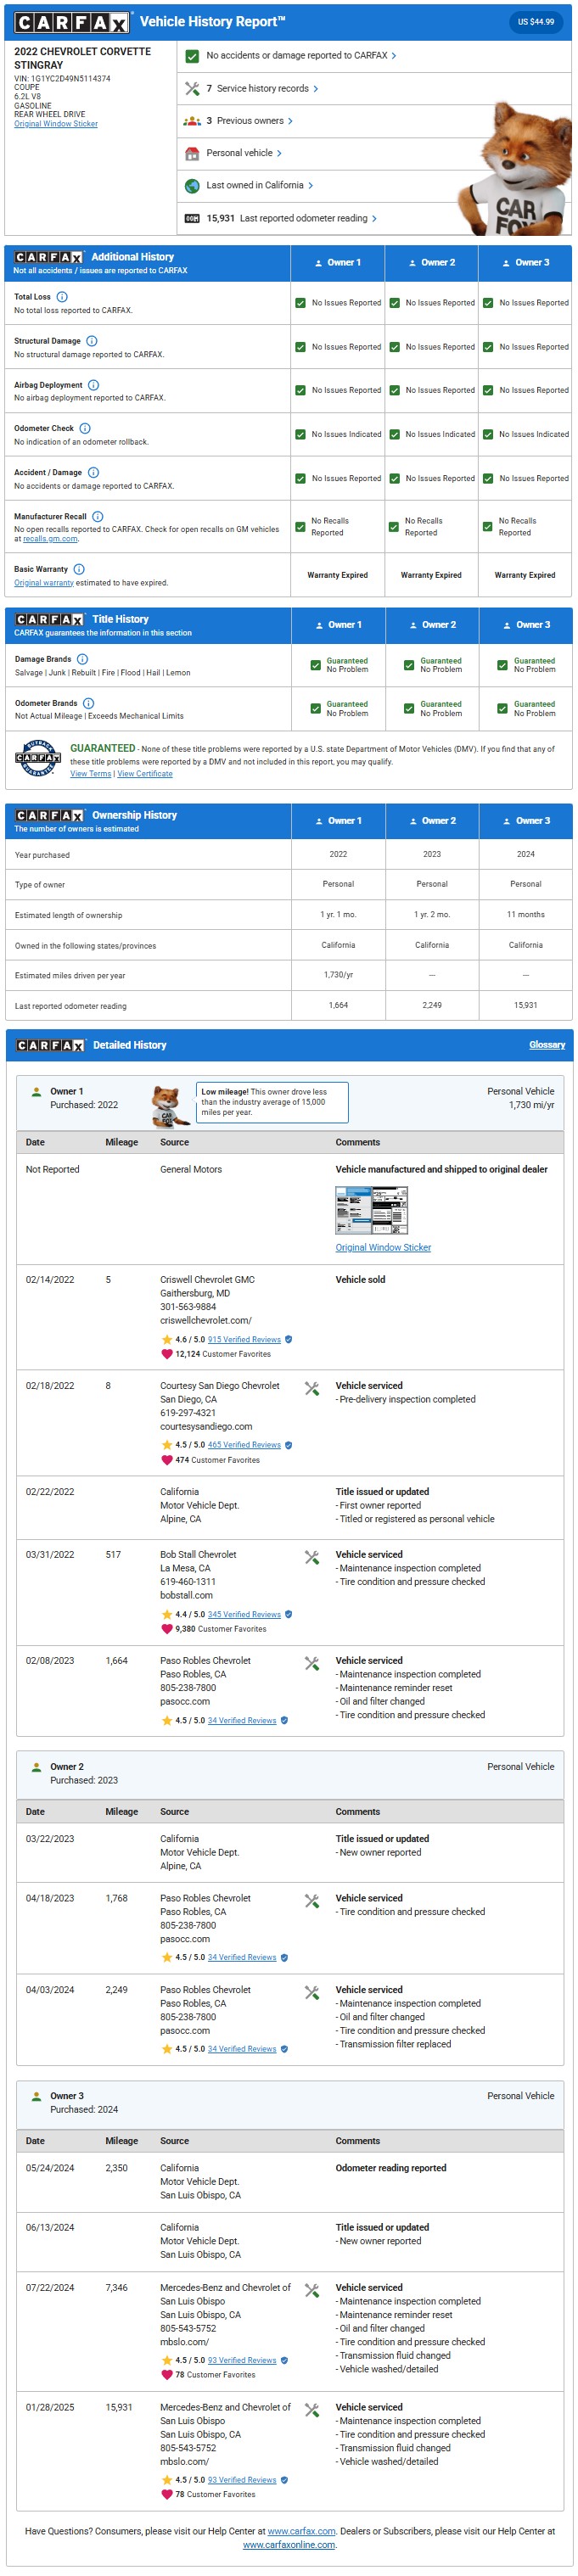Click the previous owners people icon
The height and width of the screenshot is (2576, 578).
192,121
